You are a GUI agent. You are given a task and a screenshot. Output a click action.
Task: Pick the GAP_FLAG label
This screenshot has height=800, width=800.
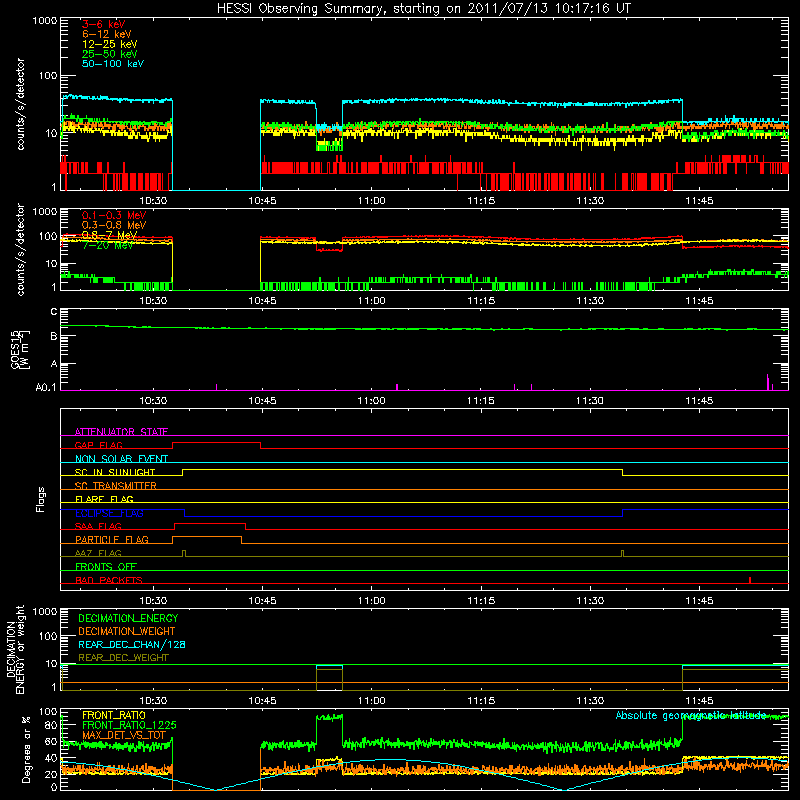[x=98, y=445]
